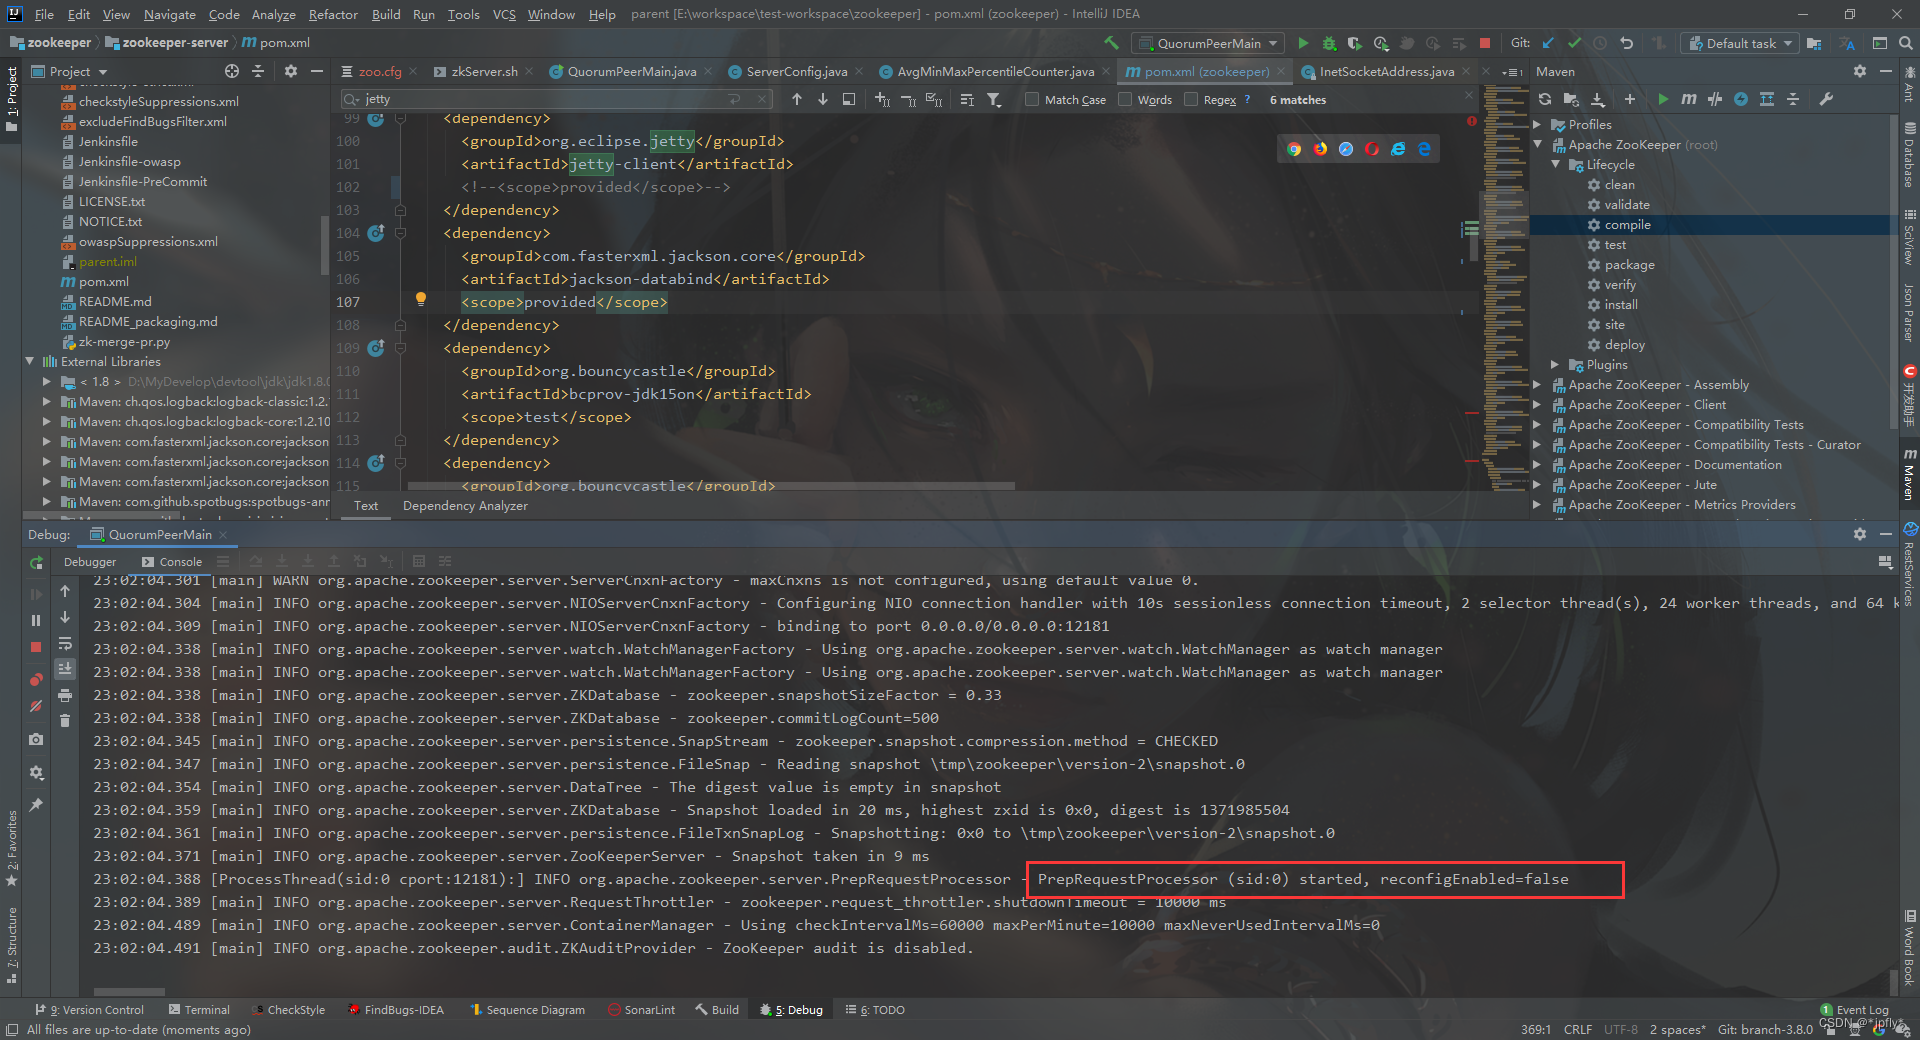Toggle scroll to end in console
This screenshot has height=1040, width=1920.
point(65,668)
